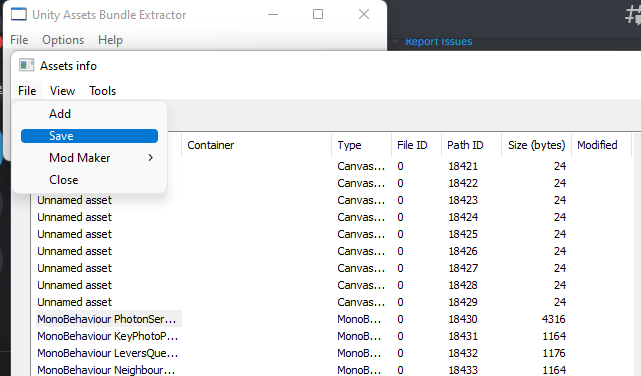Open the View menu in Assets info
The height and width of the screenshot is (376, 641).
62,91
